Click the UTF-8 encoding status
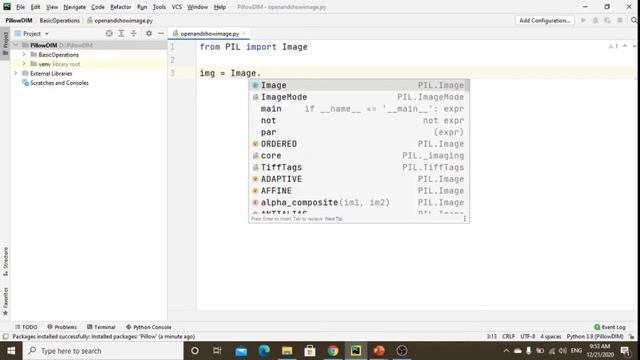 [x=527, y=337]
